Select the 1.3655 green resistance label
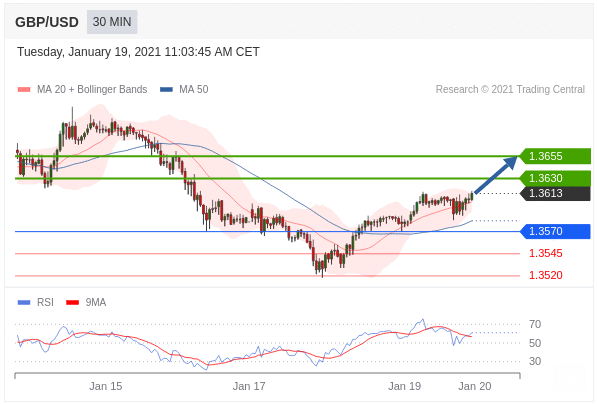The image size is (597, 404). point(555,156)
